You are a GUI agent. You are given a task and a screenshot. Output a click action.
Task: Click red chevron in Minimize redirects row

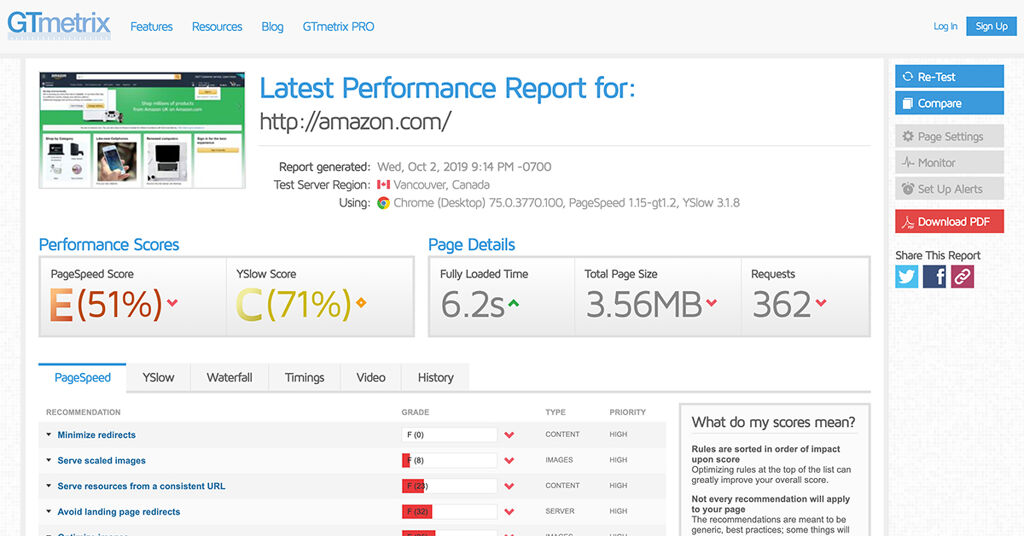tap(509, 435)
